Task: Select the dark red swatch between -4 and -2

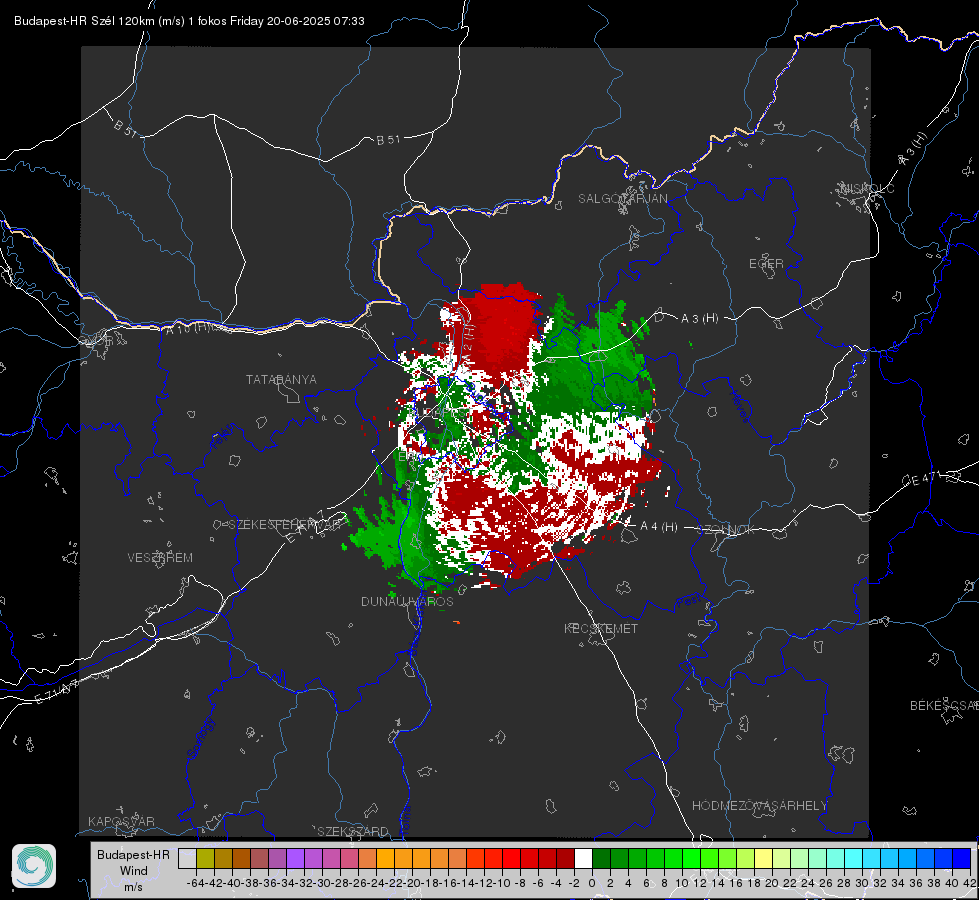Action: 565,858
